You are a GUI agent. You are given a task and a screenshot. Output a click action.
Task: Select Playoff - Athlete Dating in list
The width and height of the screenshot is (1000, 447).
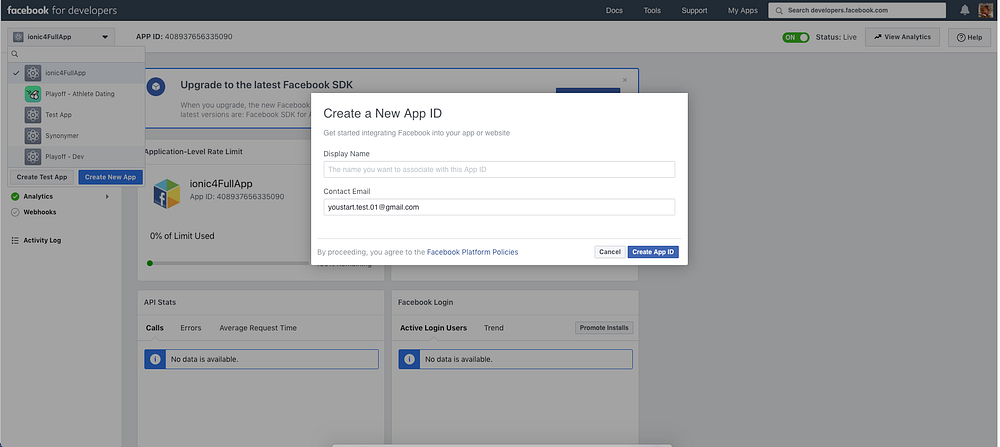pos(77,94)
